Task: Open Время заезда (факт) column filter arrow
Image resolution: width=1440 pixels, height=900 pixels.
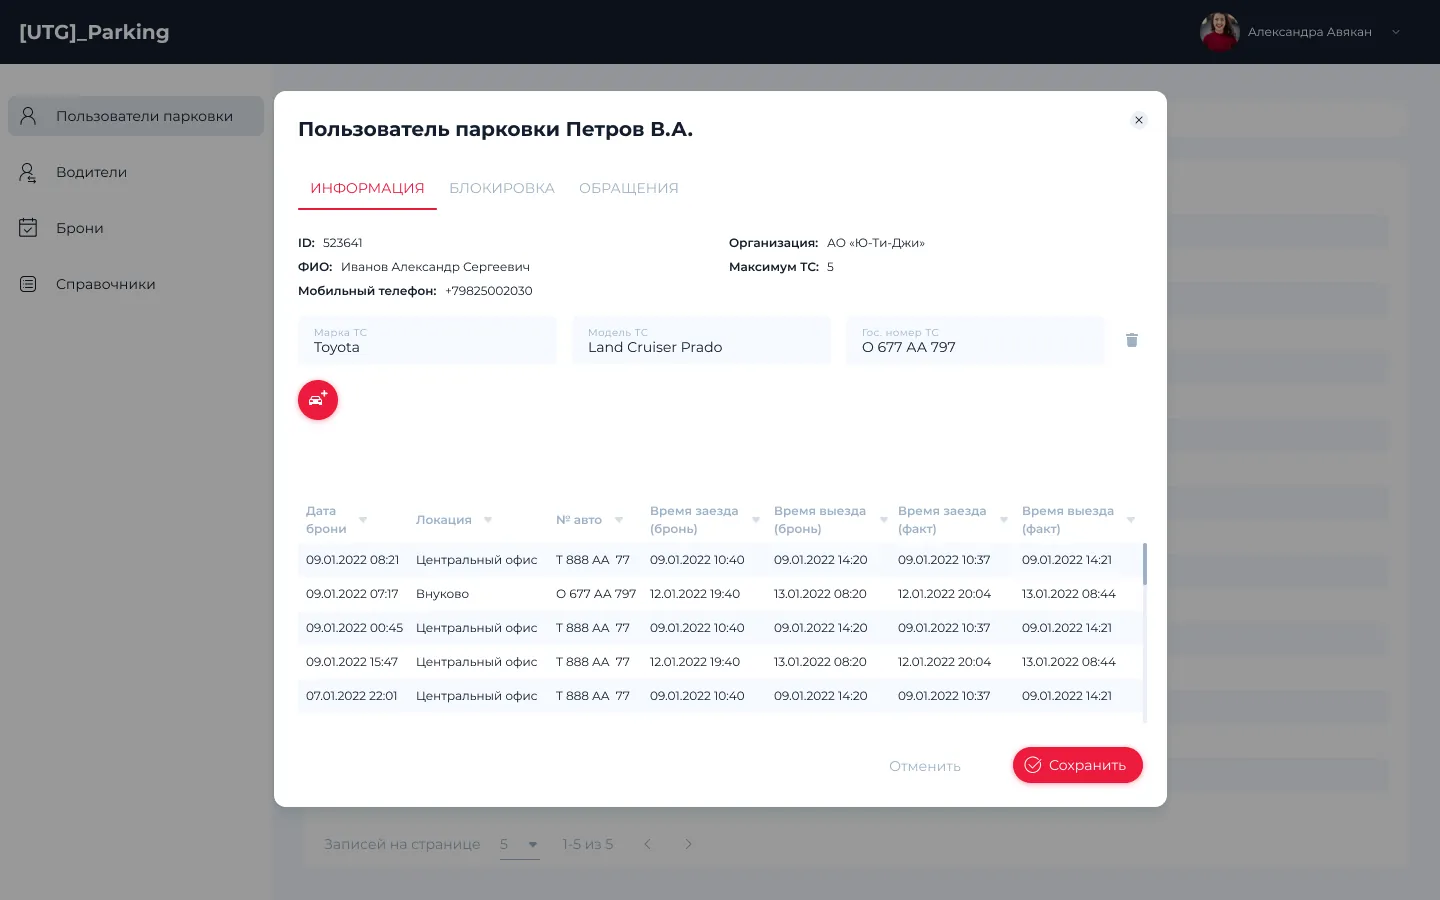Action: point(1004,520)
